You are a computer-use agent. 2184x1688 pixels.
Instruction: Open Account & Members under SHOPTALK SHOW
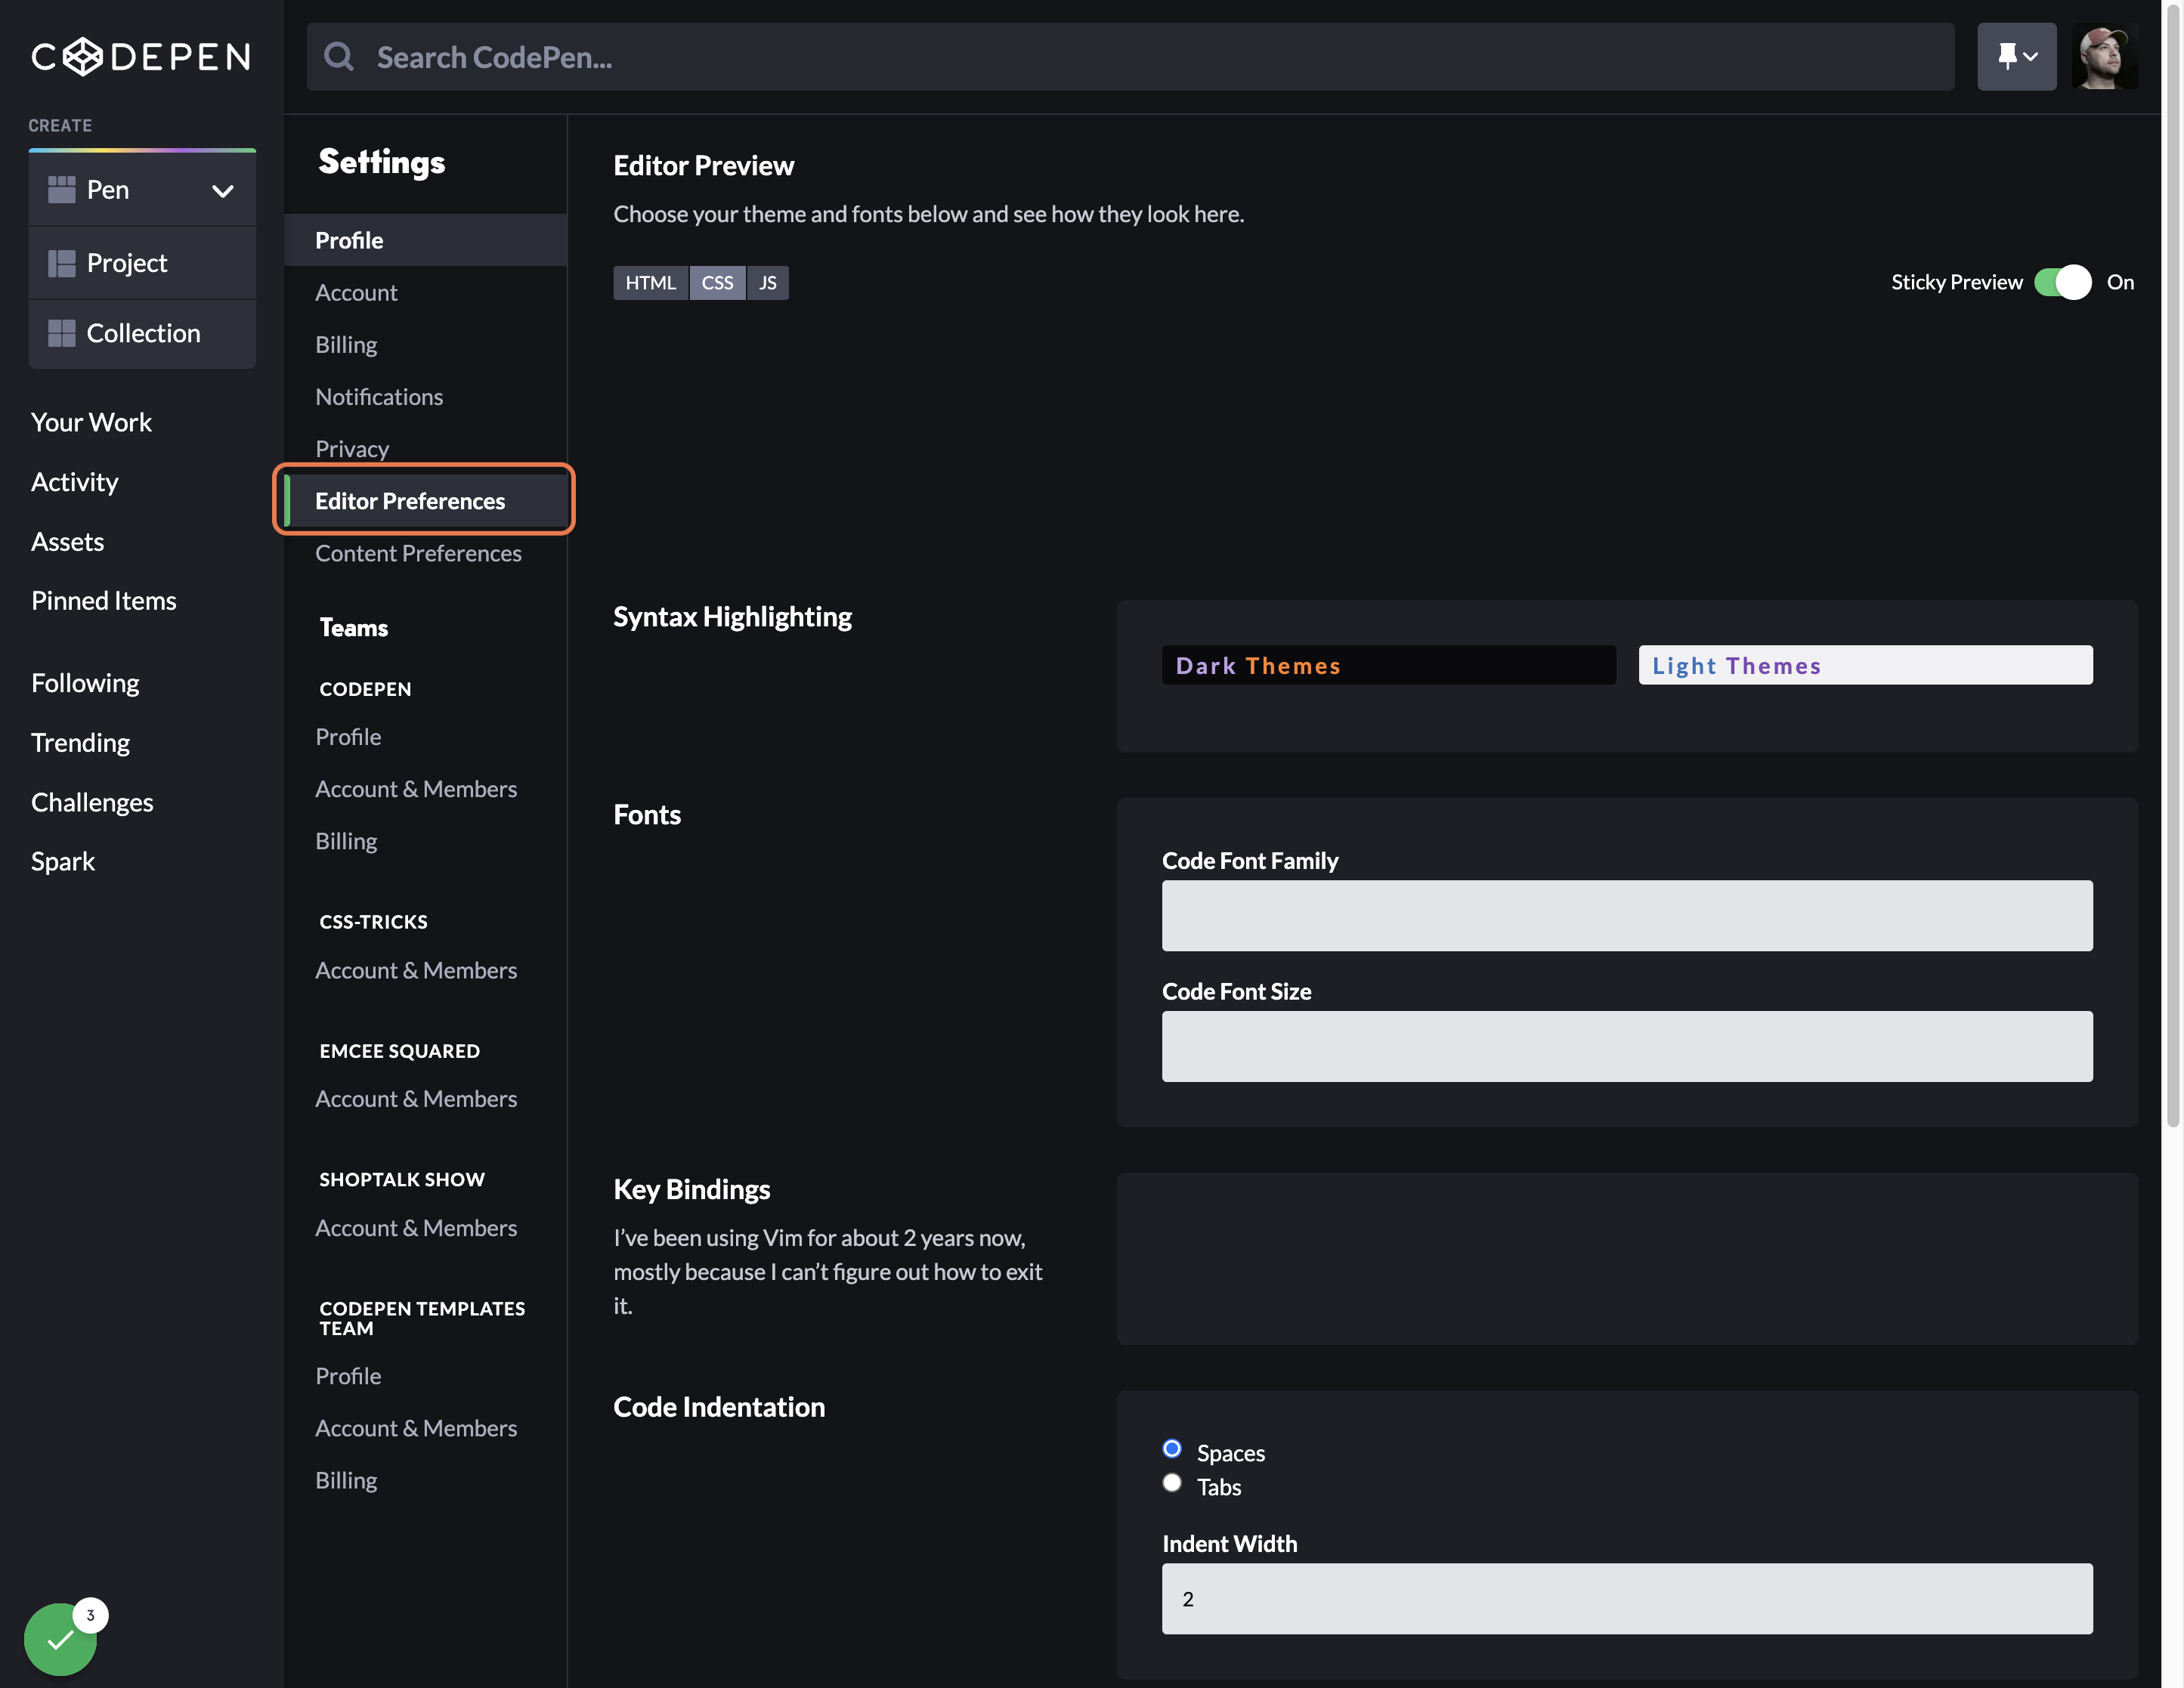(x=416, y=1227)
